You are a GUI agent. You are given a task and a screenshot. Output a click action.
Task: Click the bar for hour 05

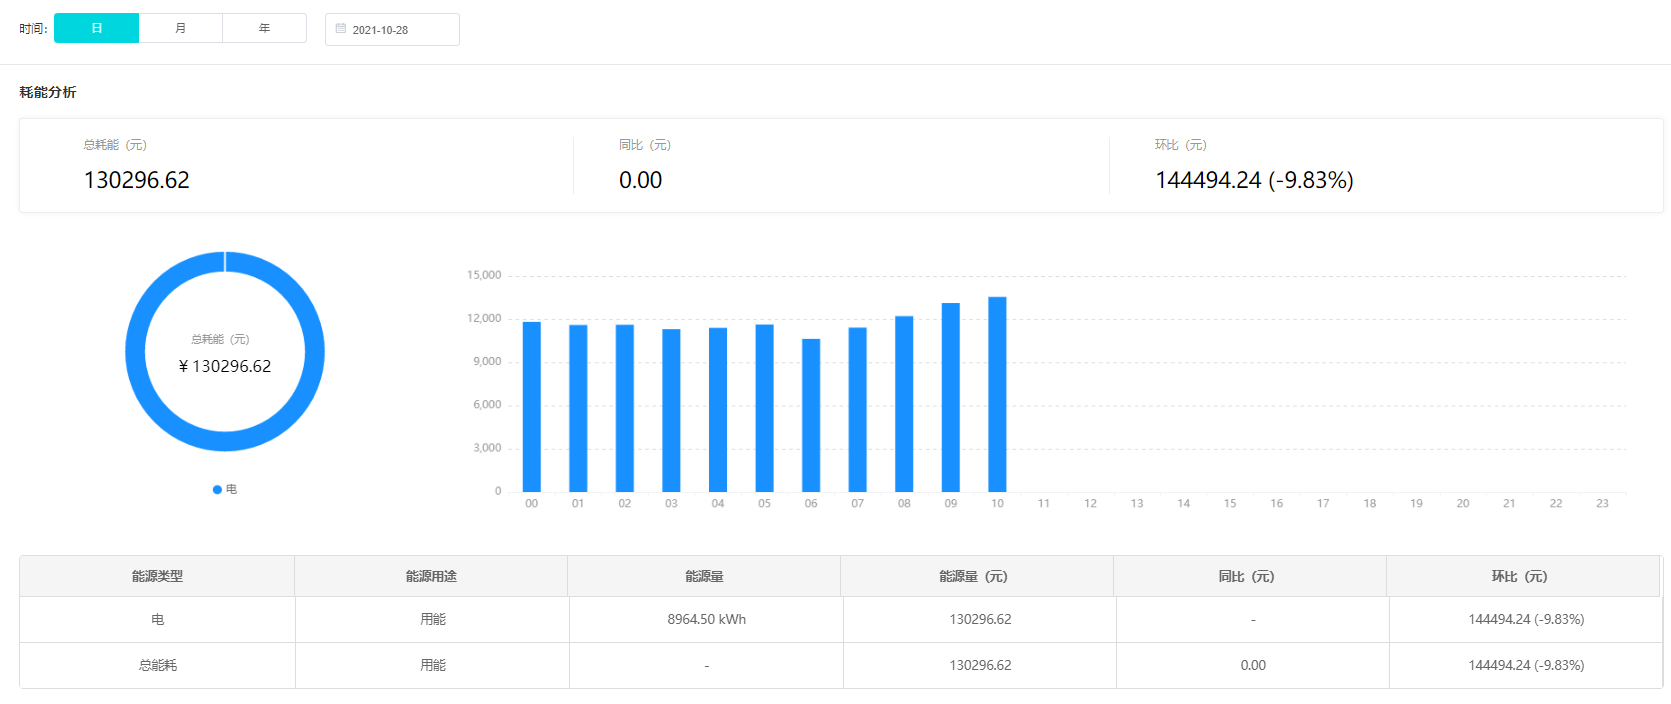[764, 408]
